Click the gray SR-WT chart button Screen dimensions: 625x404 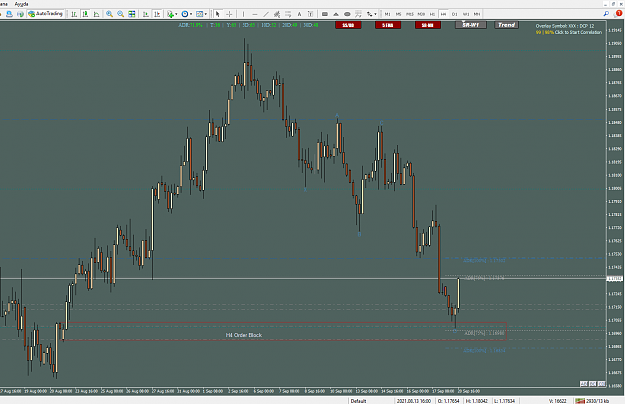coord(471,25)
